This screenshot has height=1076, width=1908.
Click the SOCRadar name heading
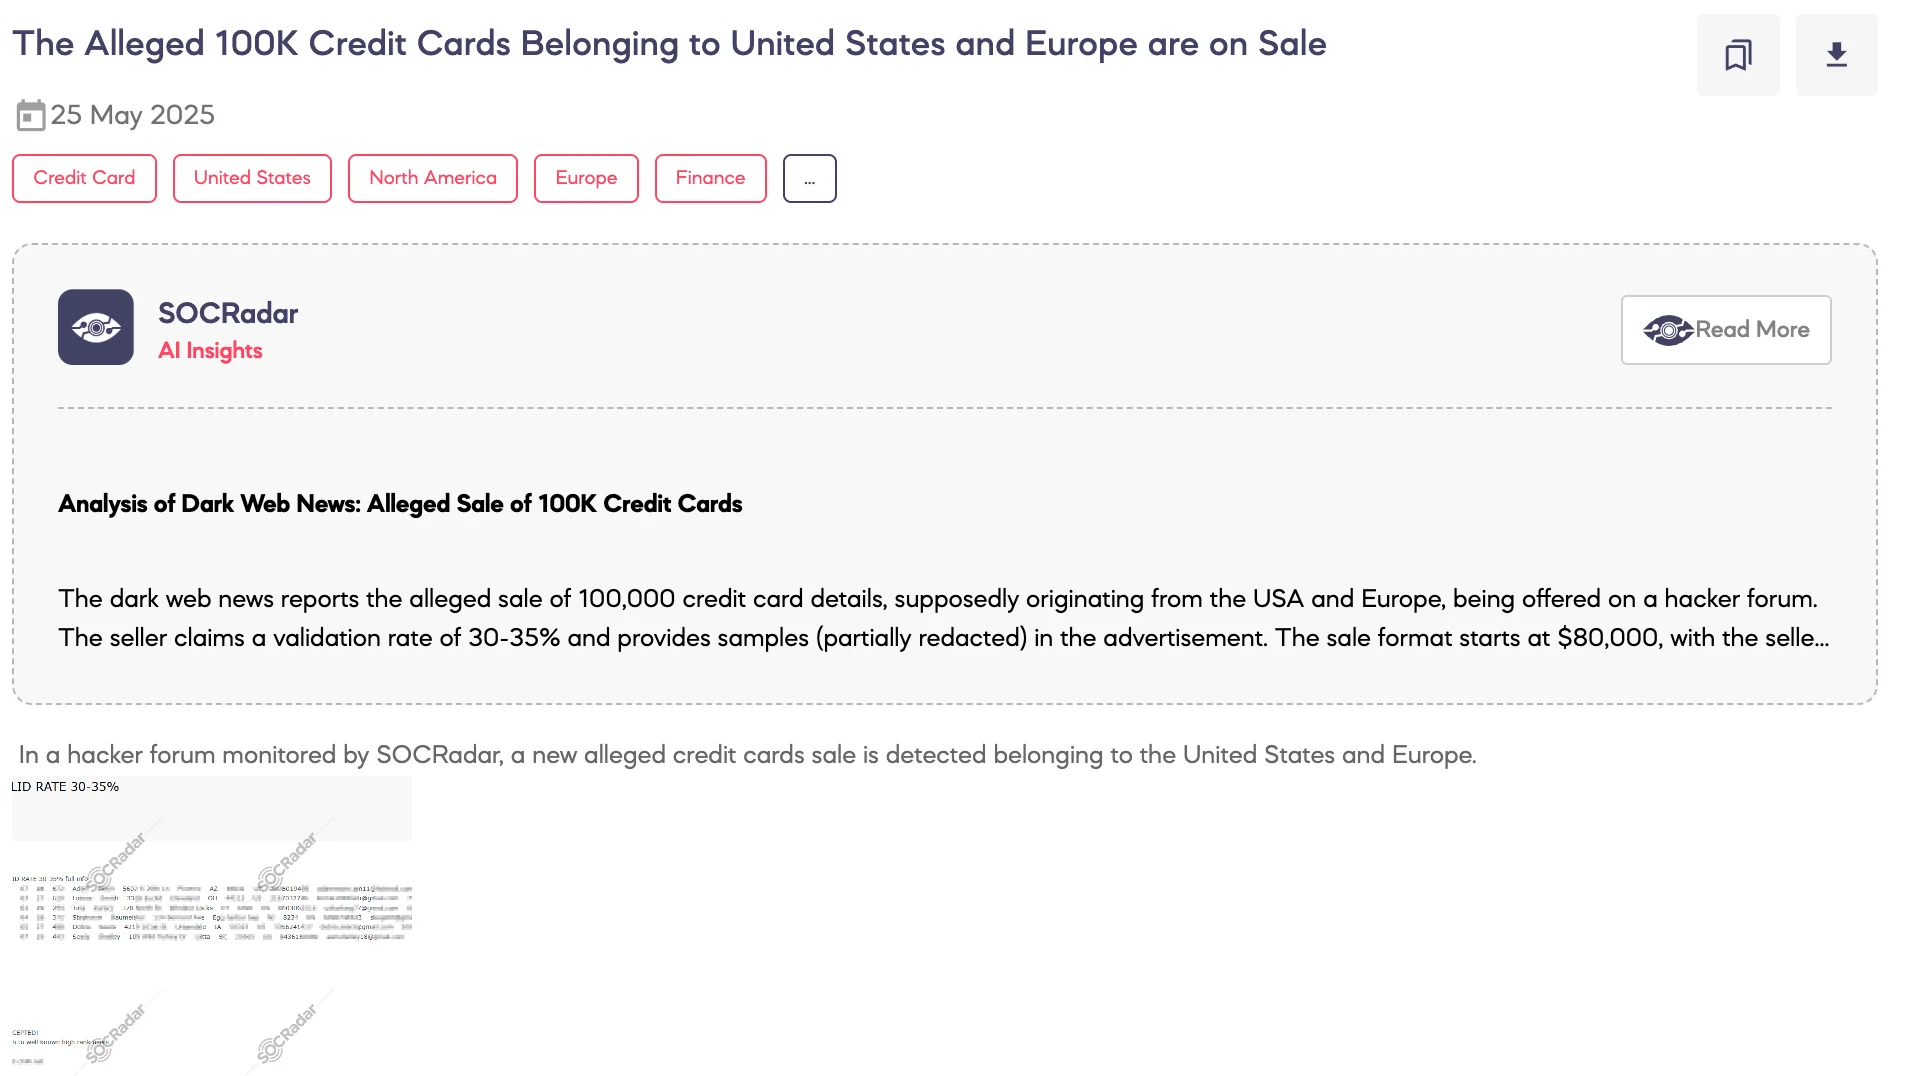pos(228,313)
